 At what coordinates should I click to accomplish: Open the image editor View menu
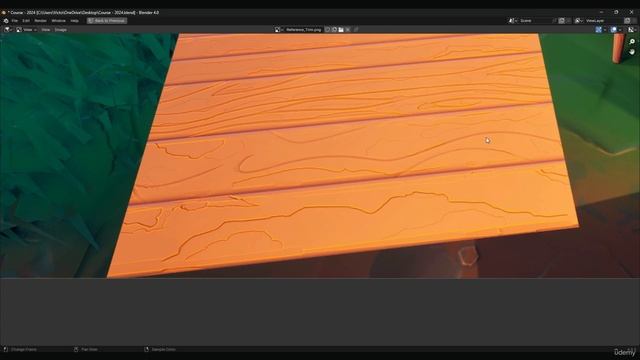46,29
